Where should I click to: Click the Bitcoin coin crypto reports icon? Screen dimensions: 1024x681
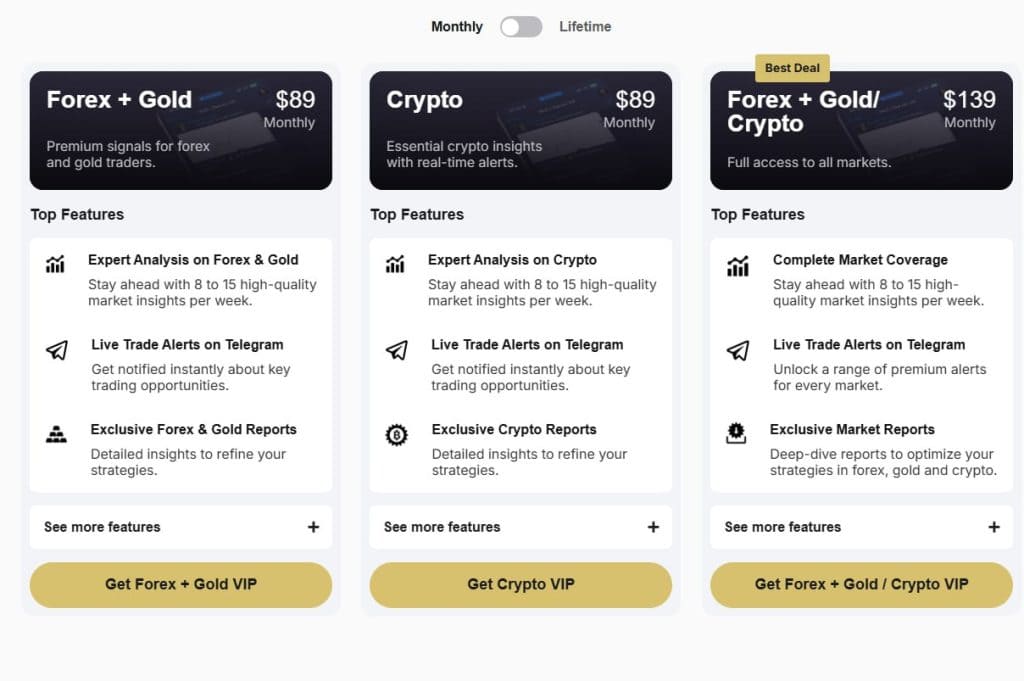[x=396, y=435]
